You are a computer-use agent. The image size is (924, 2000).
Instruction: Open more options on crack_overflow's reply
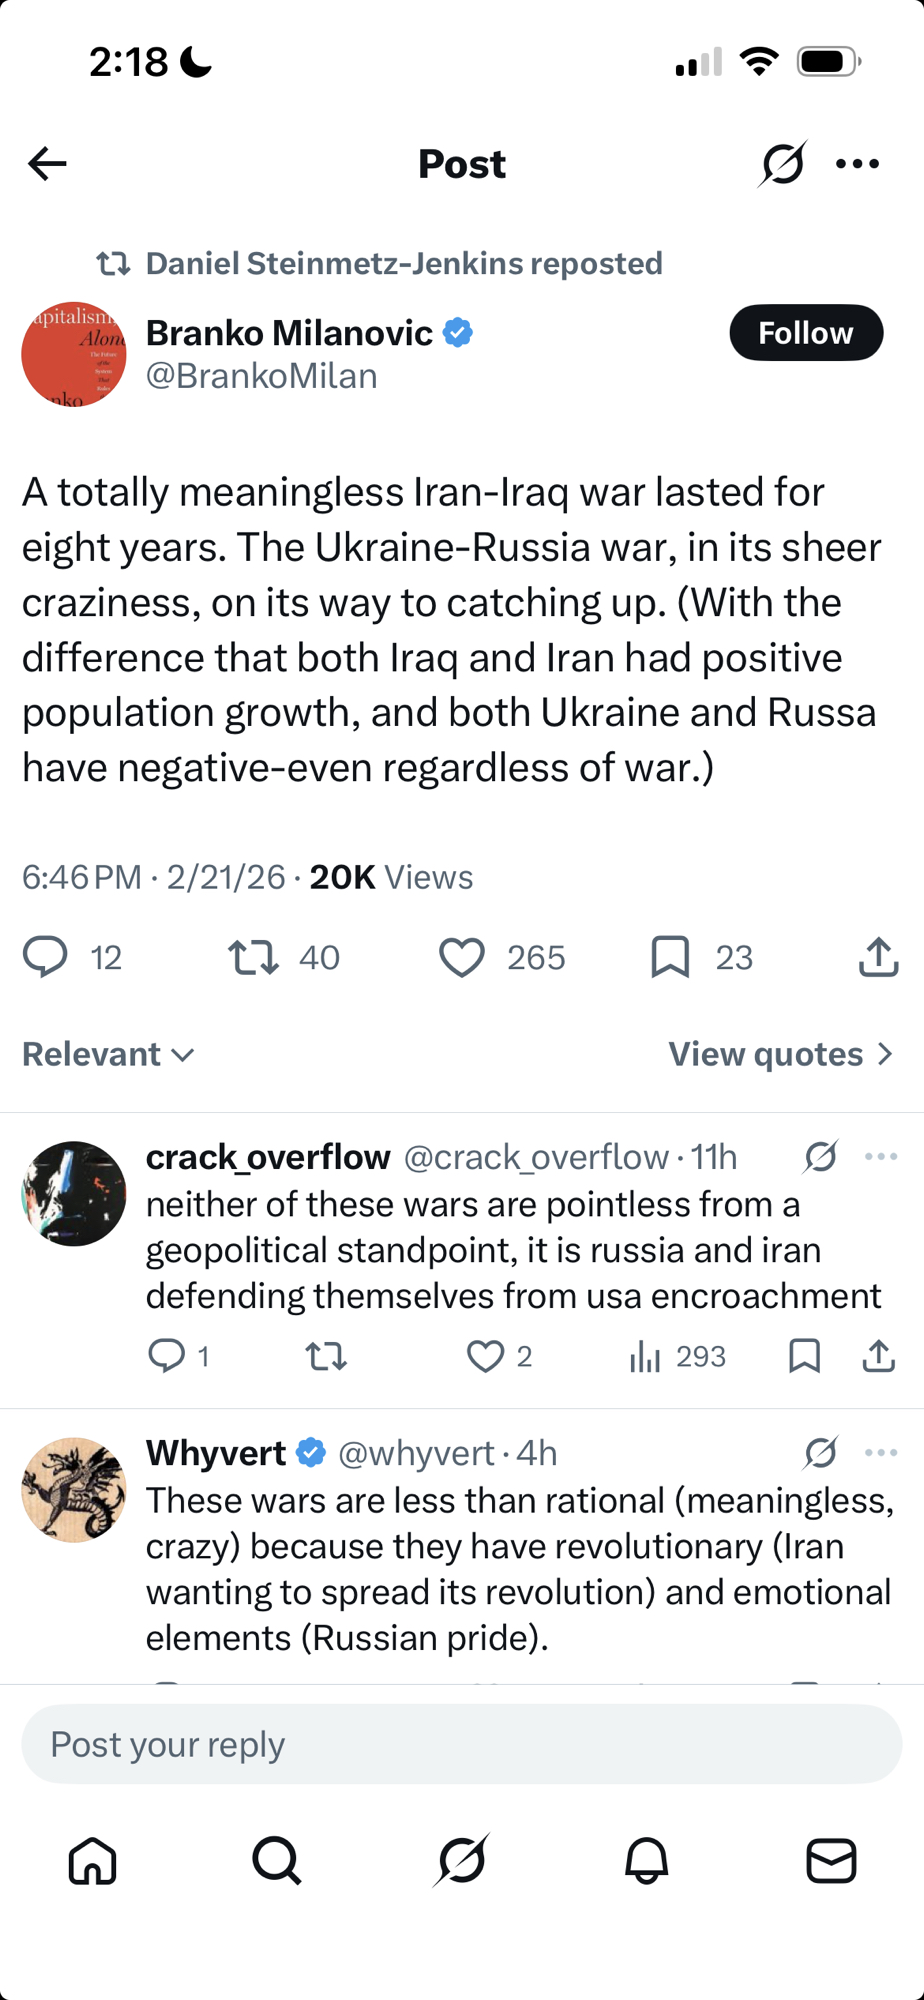pos(880,1157)
